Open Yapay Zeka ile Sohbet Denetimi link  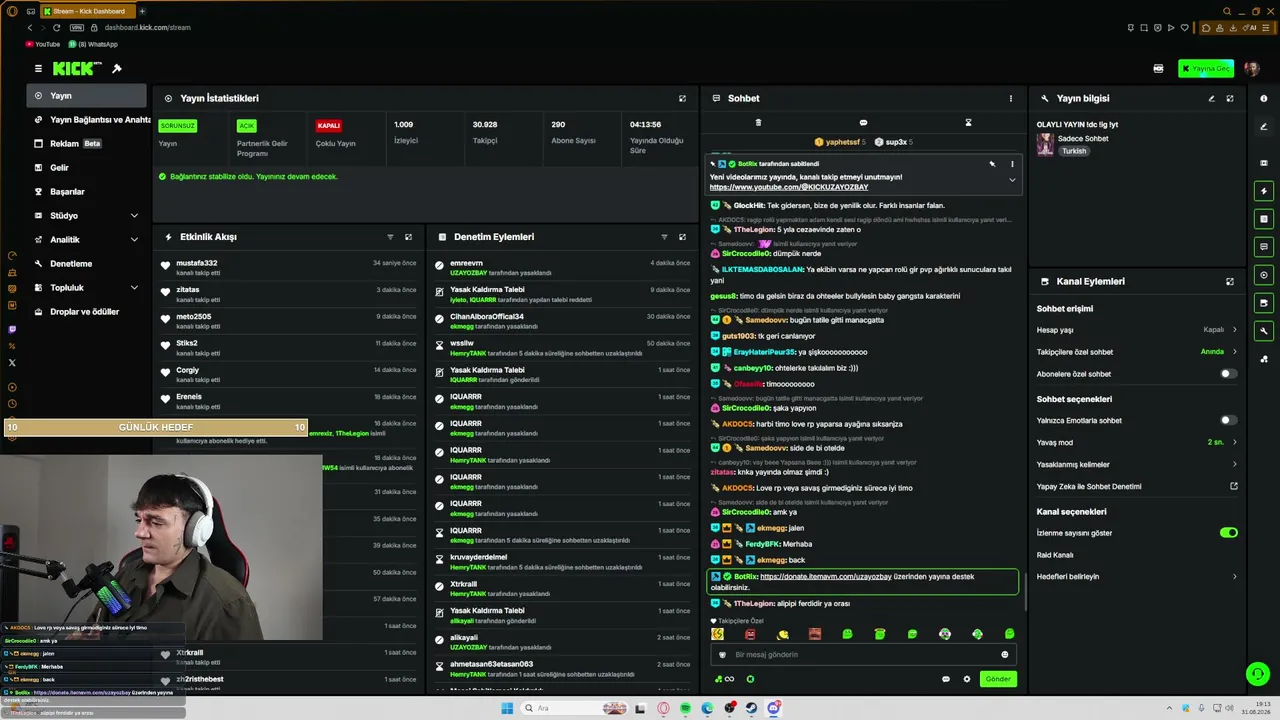1137,487
